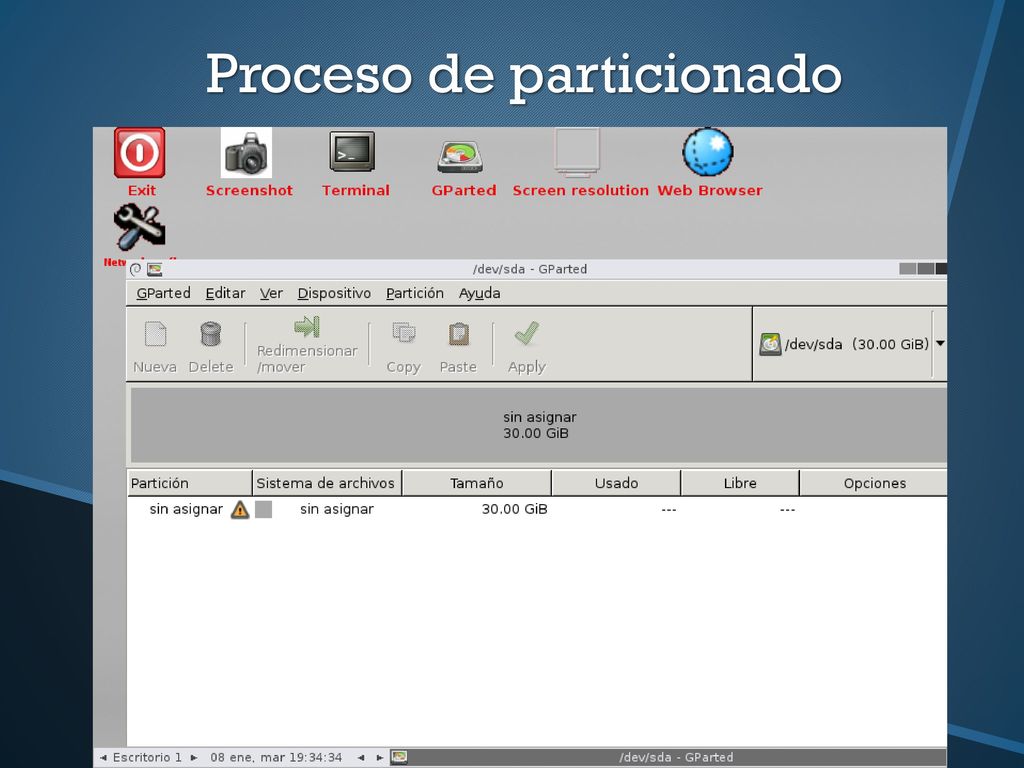Click the GParted window menu icon in titlebar
Image resolution: width=1024 pixels, height=768 pixels.
[155, 269]
